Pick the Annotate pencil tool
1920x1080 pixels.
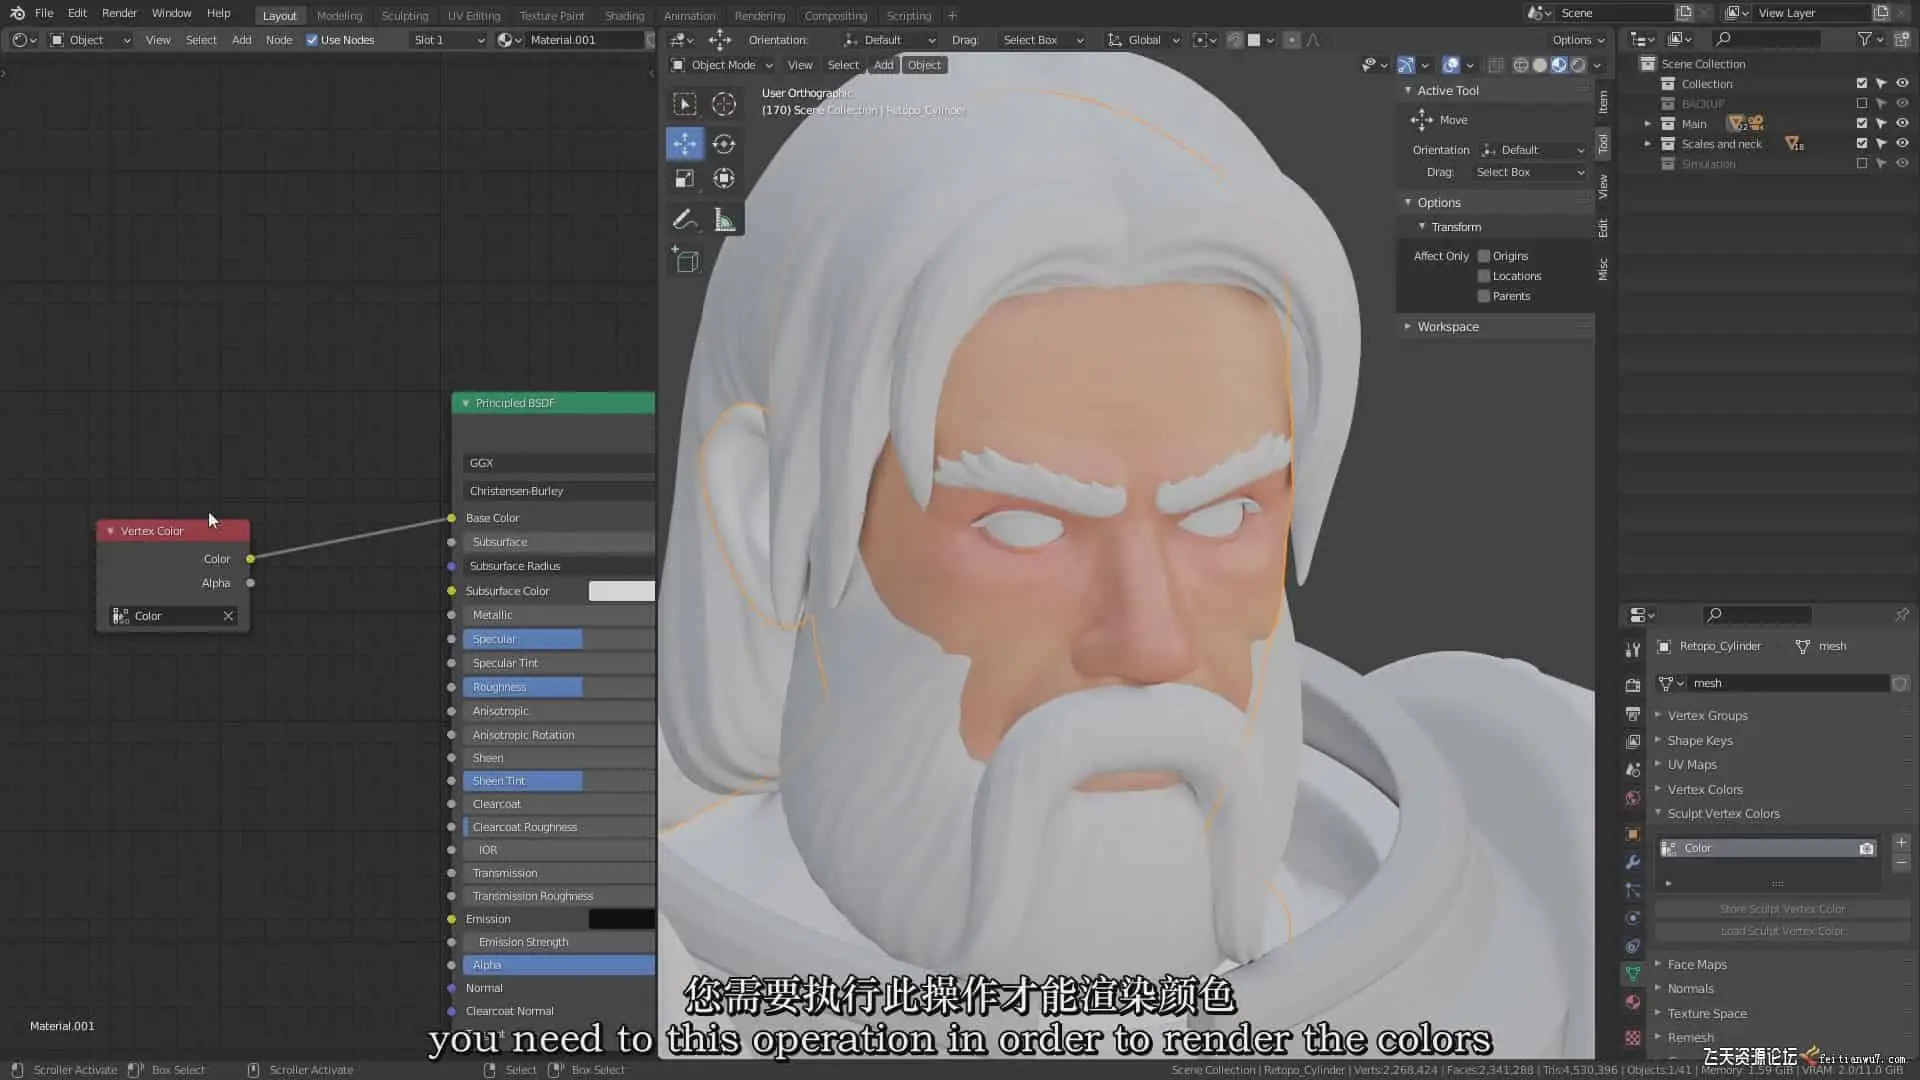click(685, 220)
